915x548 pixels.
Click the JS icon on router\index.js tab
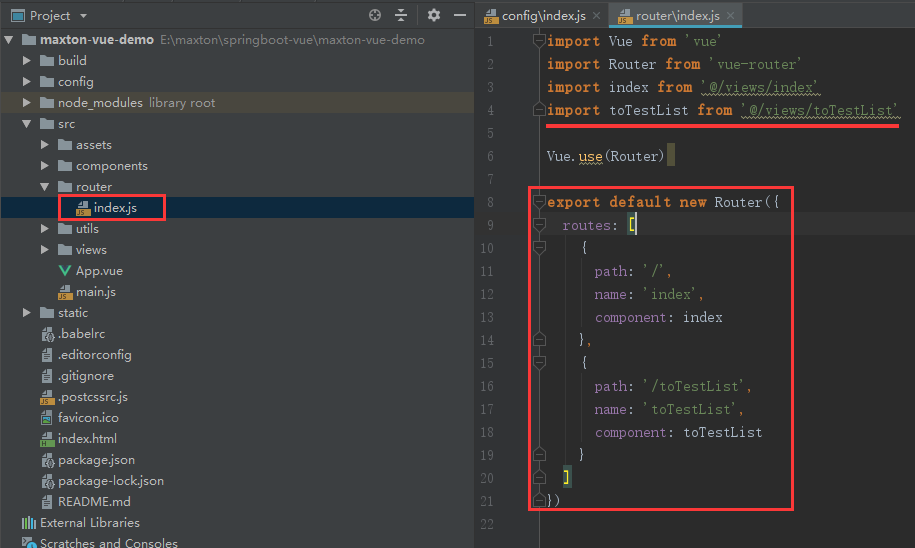[x=625, y=16]
